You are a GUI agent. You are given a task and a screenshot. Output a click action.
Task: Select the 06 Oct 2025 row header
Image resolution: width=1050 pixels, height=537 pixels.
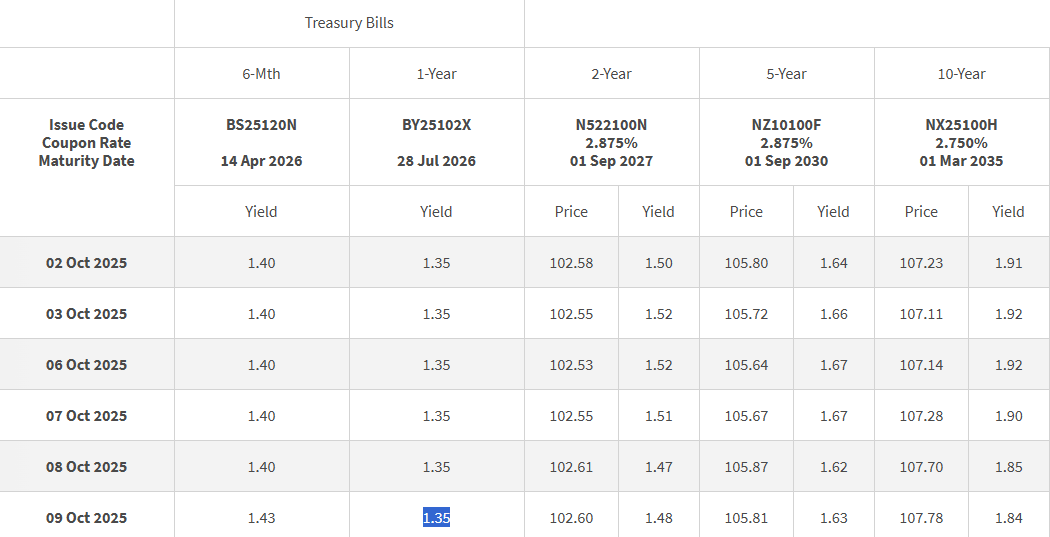pyautogui.click(x=87, y=365)
